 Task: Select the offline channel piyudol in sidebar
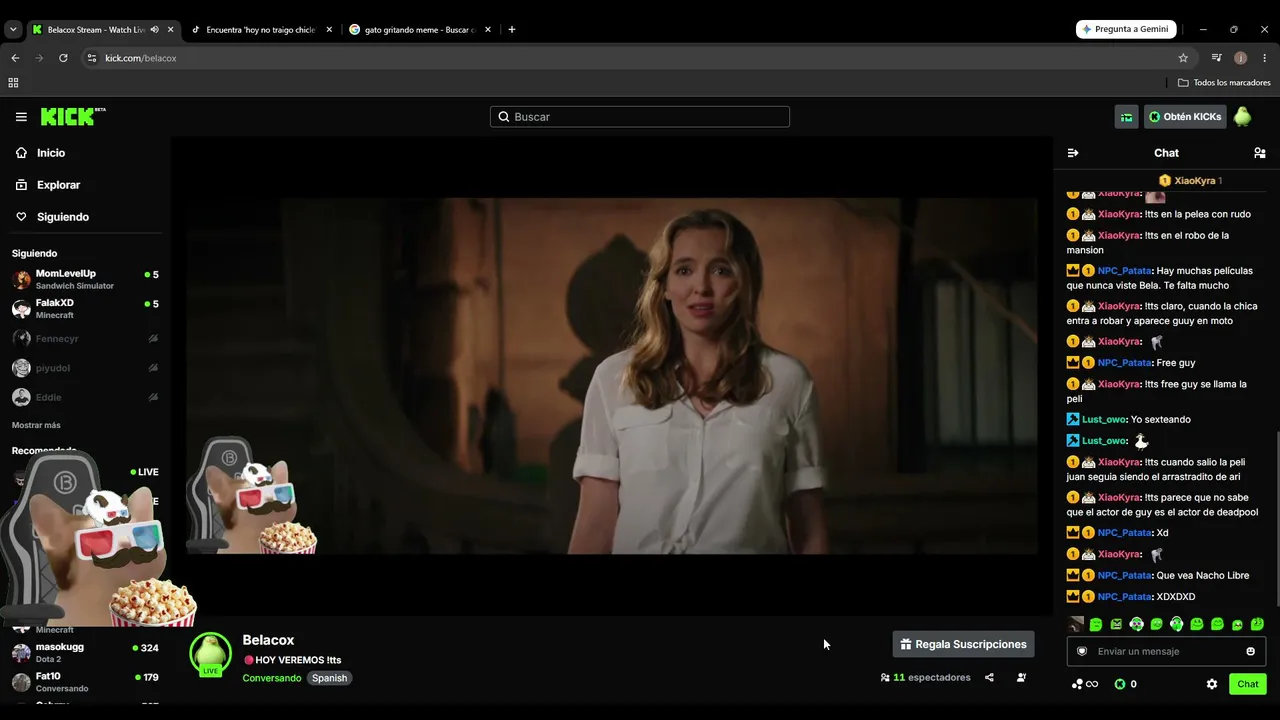click(x=85, y=368)
